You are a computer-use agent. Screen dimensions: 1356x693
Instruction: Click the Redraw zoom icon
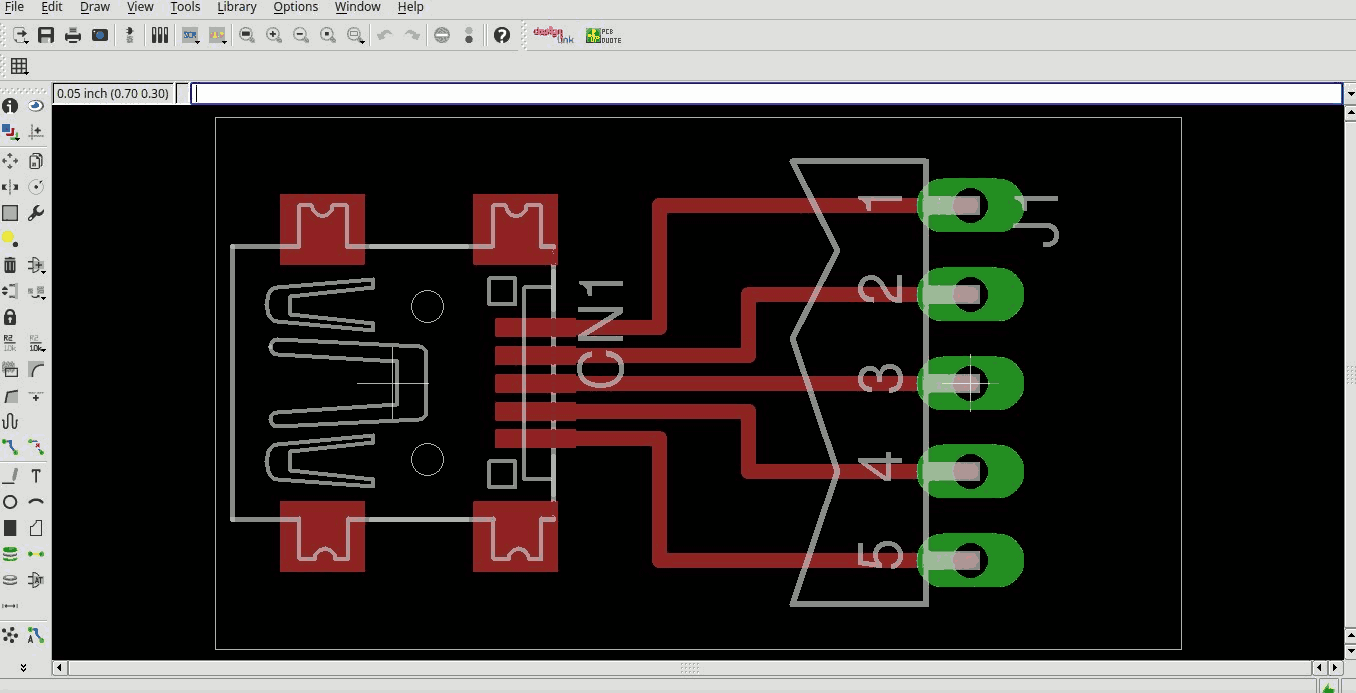(x=328, y=35)
